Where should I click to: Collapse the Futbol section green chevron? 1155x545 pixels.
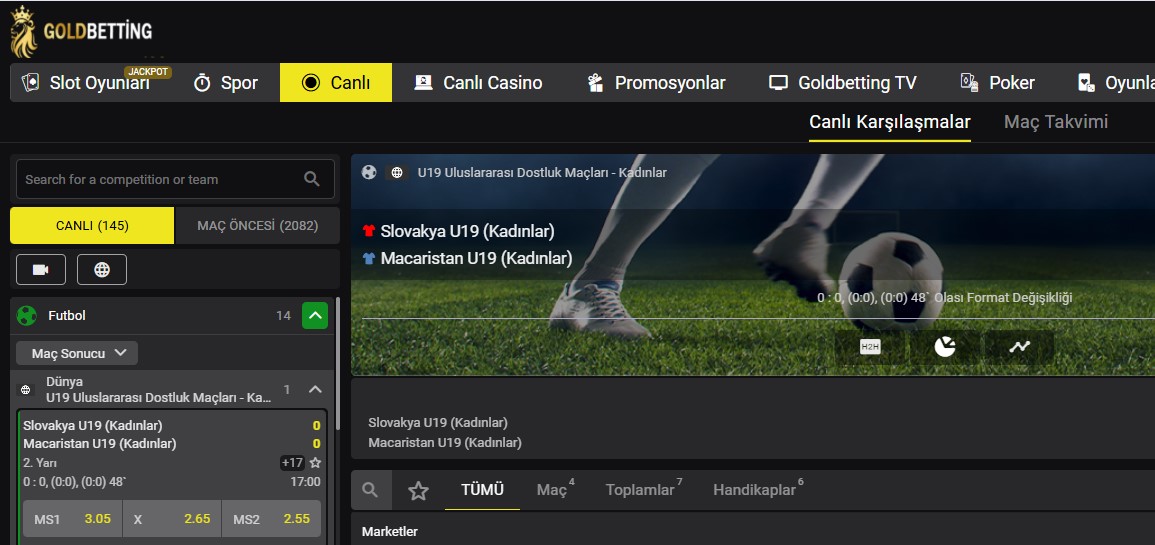click(x=315, y=316)
